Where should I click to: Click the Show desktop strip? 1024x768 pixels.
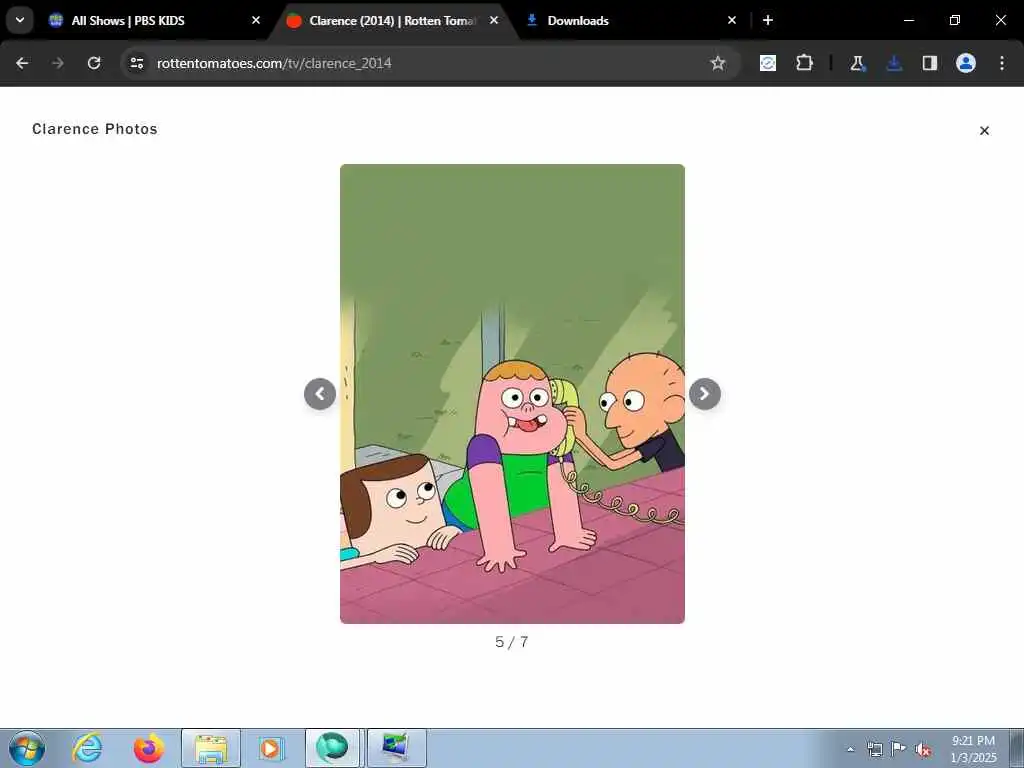point(1017,748)
